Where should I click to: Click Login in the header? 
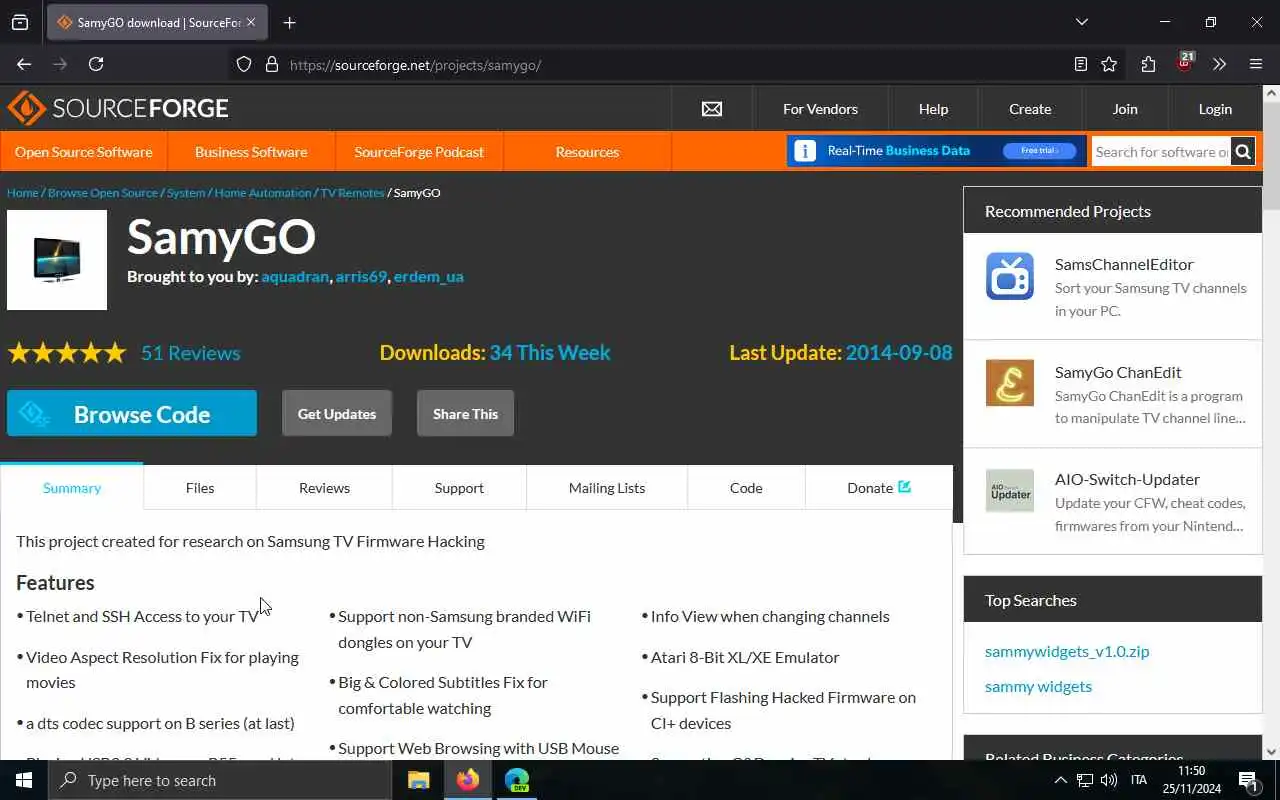1215,109
